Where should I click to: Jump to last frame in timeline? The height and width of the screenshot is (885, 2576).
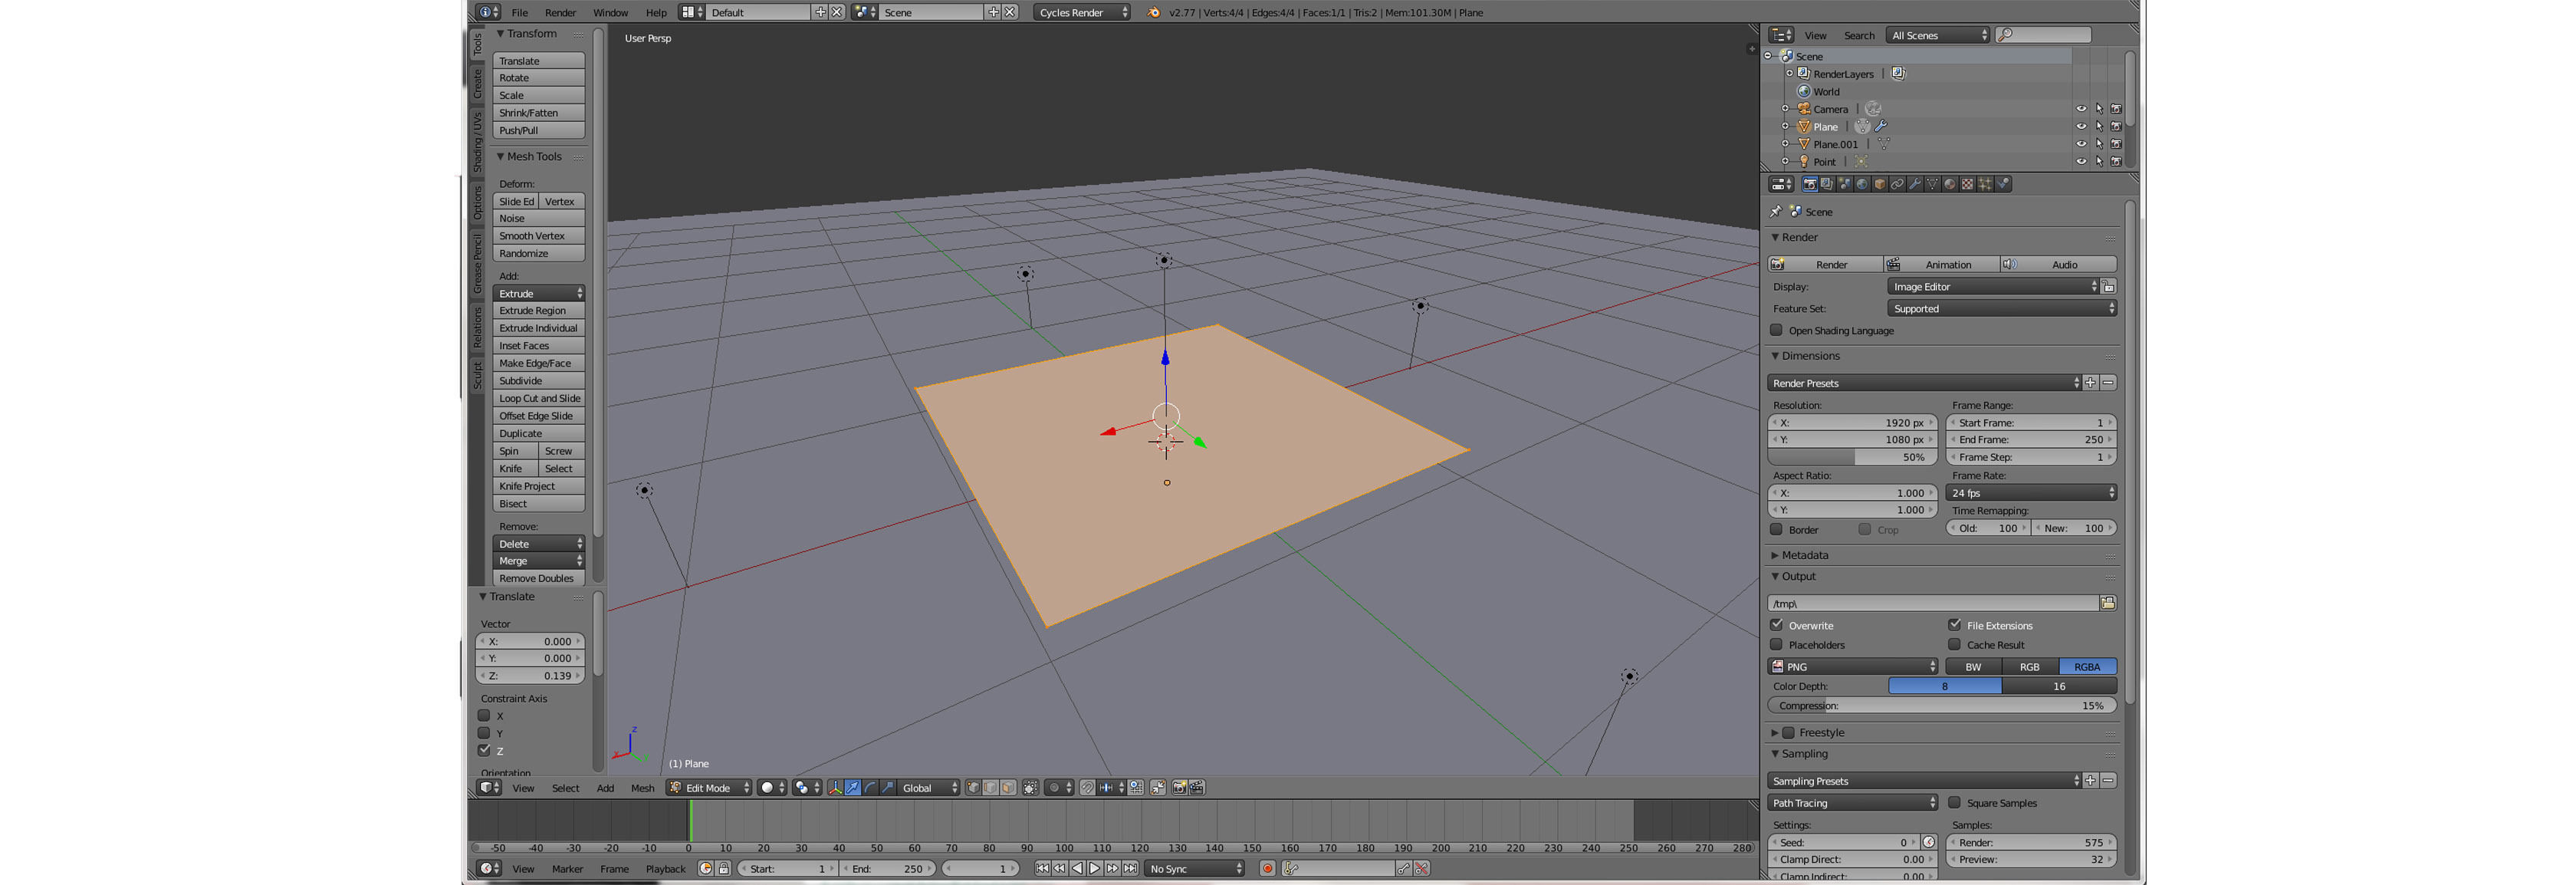[x=1130, y=869]
